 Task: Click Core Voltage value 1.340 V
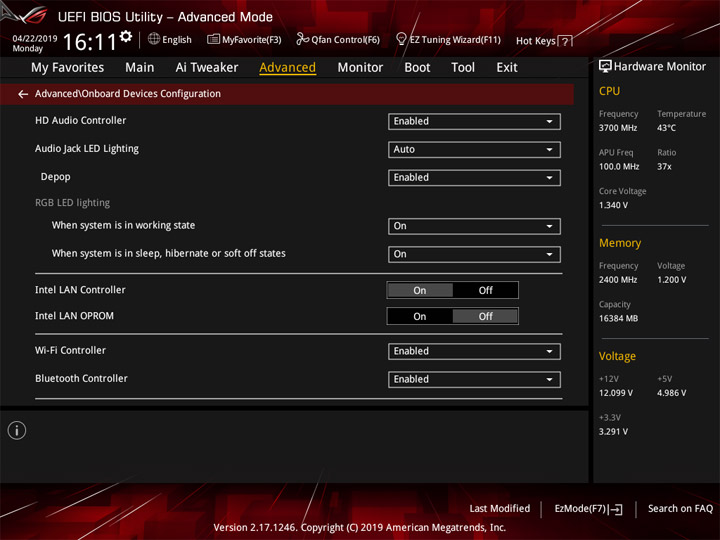(x=613, y=205)
